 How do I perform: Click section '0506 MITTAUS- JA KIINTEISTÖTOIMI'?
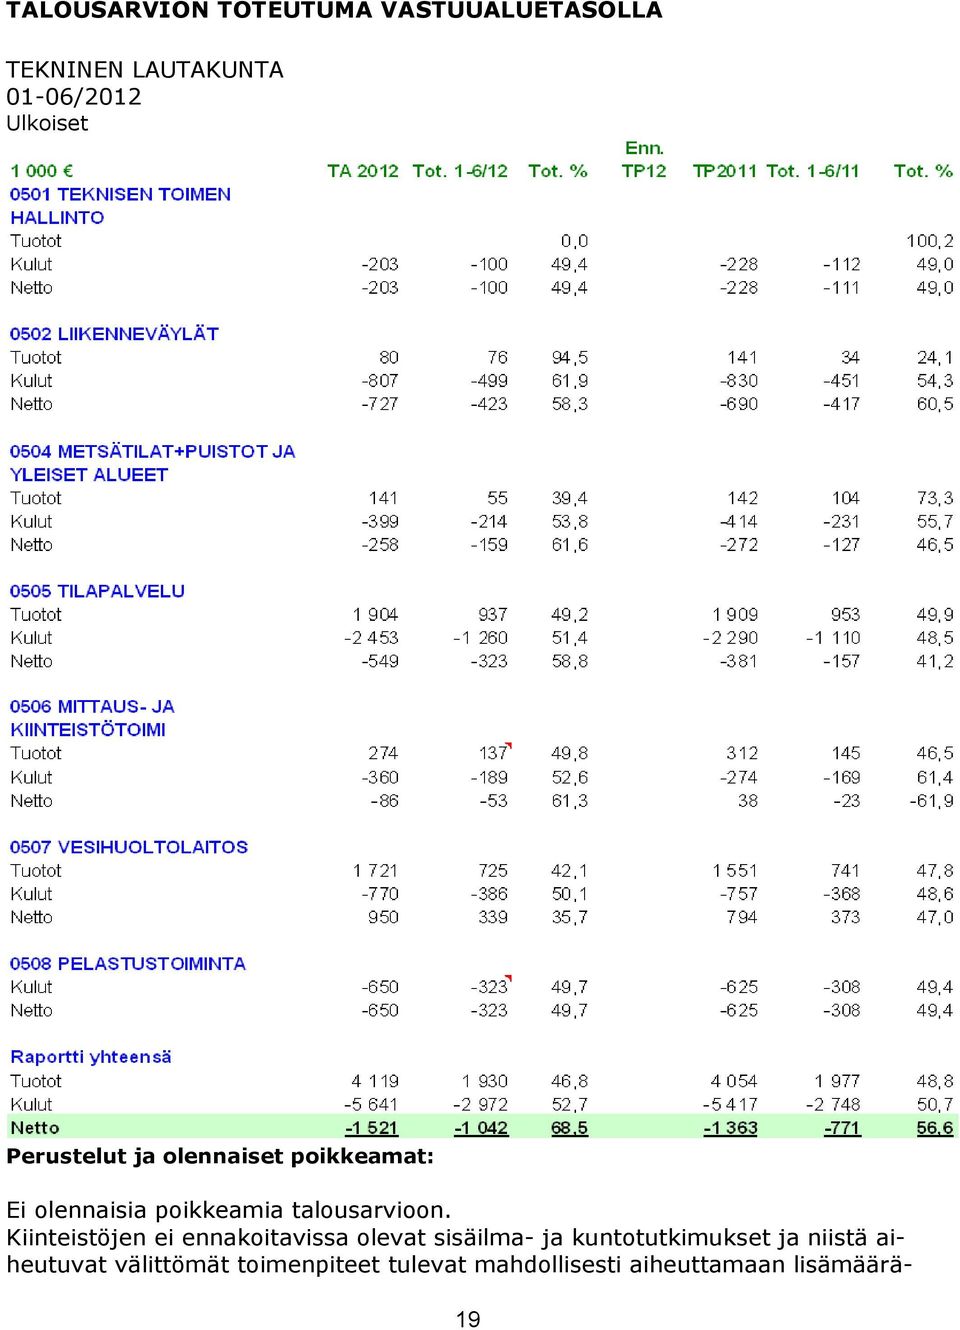[92, 718]
